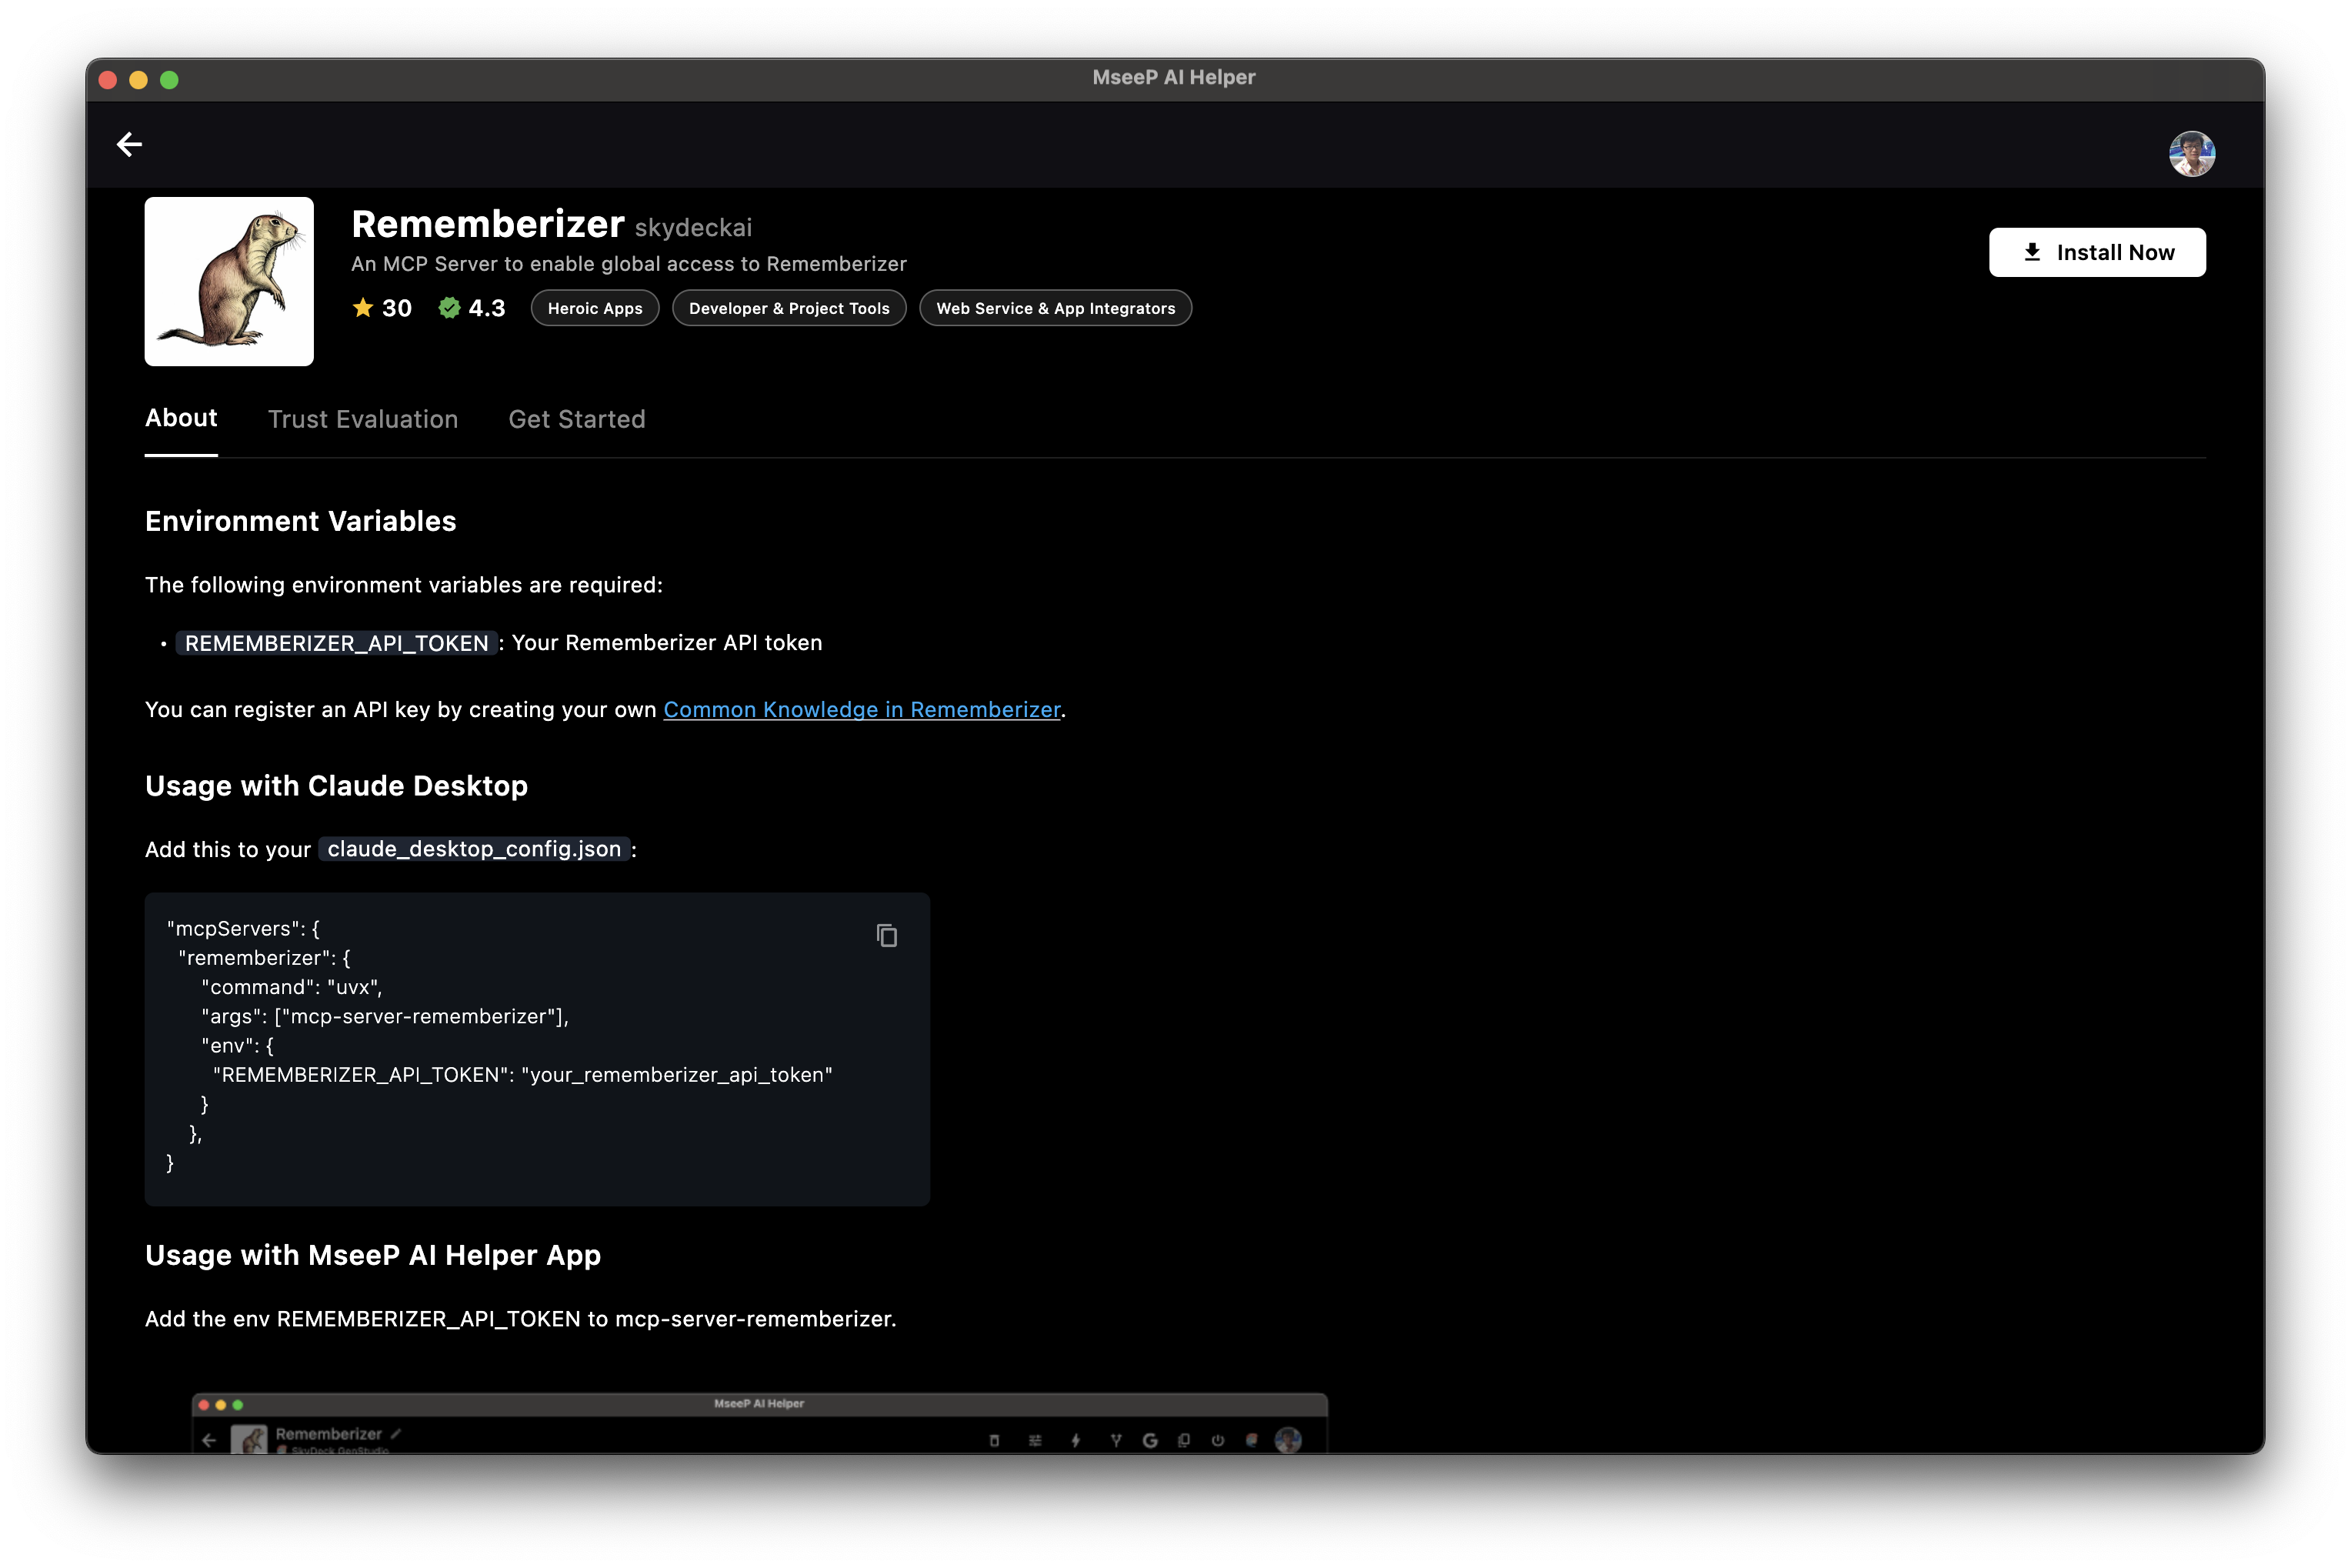
Task: Maximize window with the green button
Action: [170, 80]
